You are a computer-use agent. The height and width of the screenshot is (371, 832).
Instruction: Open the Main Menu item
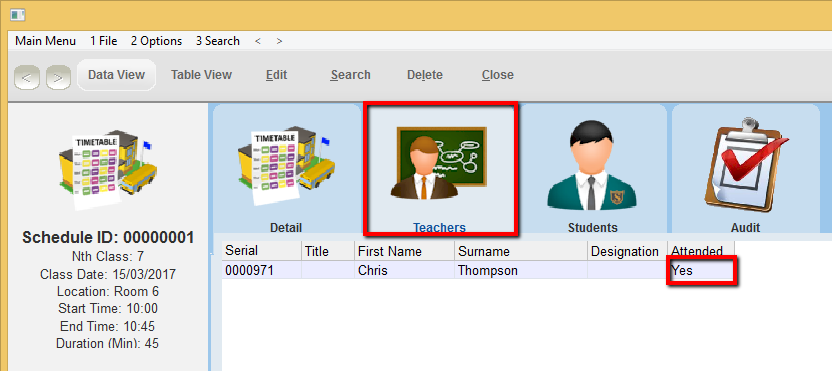pos(46,41)
